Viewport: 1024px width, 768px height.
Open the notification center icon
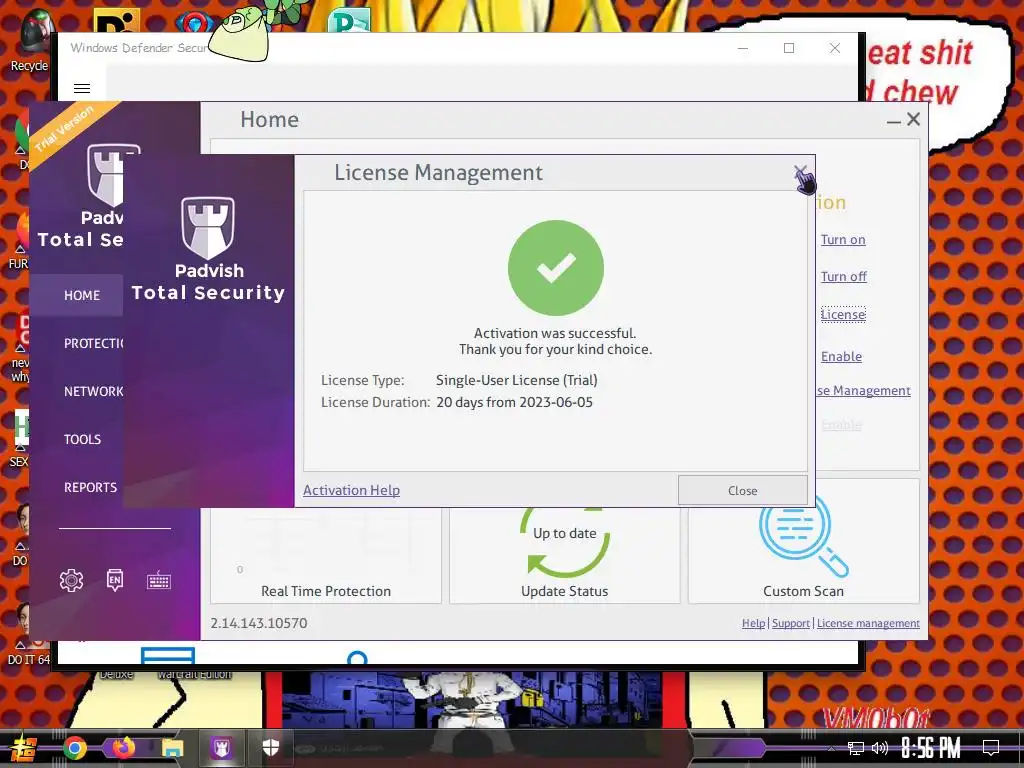point(991,748)
